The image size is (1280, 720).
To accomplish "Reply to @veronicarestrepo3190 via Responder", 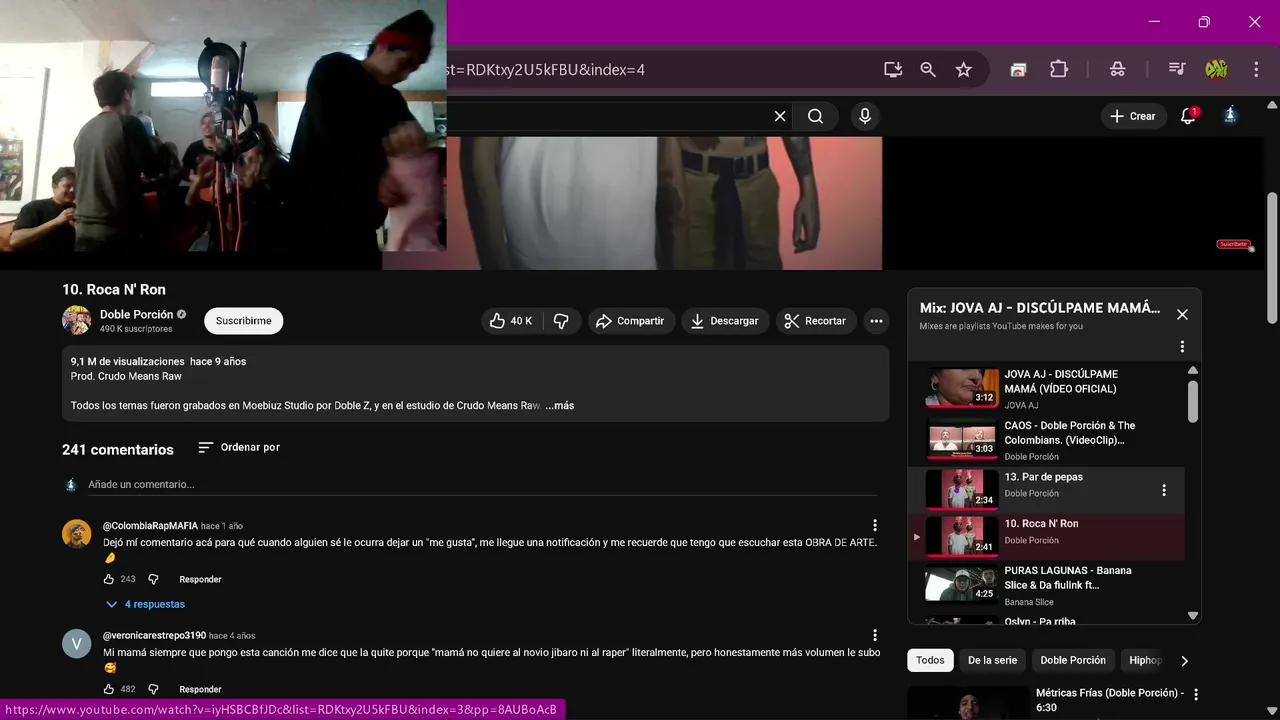I will pyautogui.click(x=200, y=689).
